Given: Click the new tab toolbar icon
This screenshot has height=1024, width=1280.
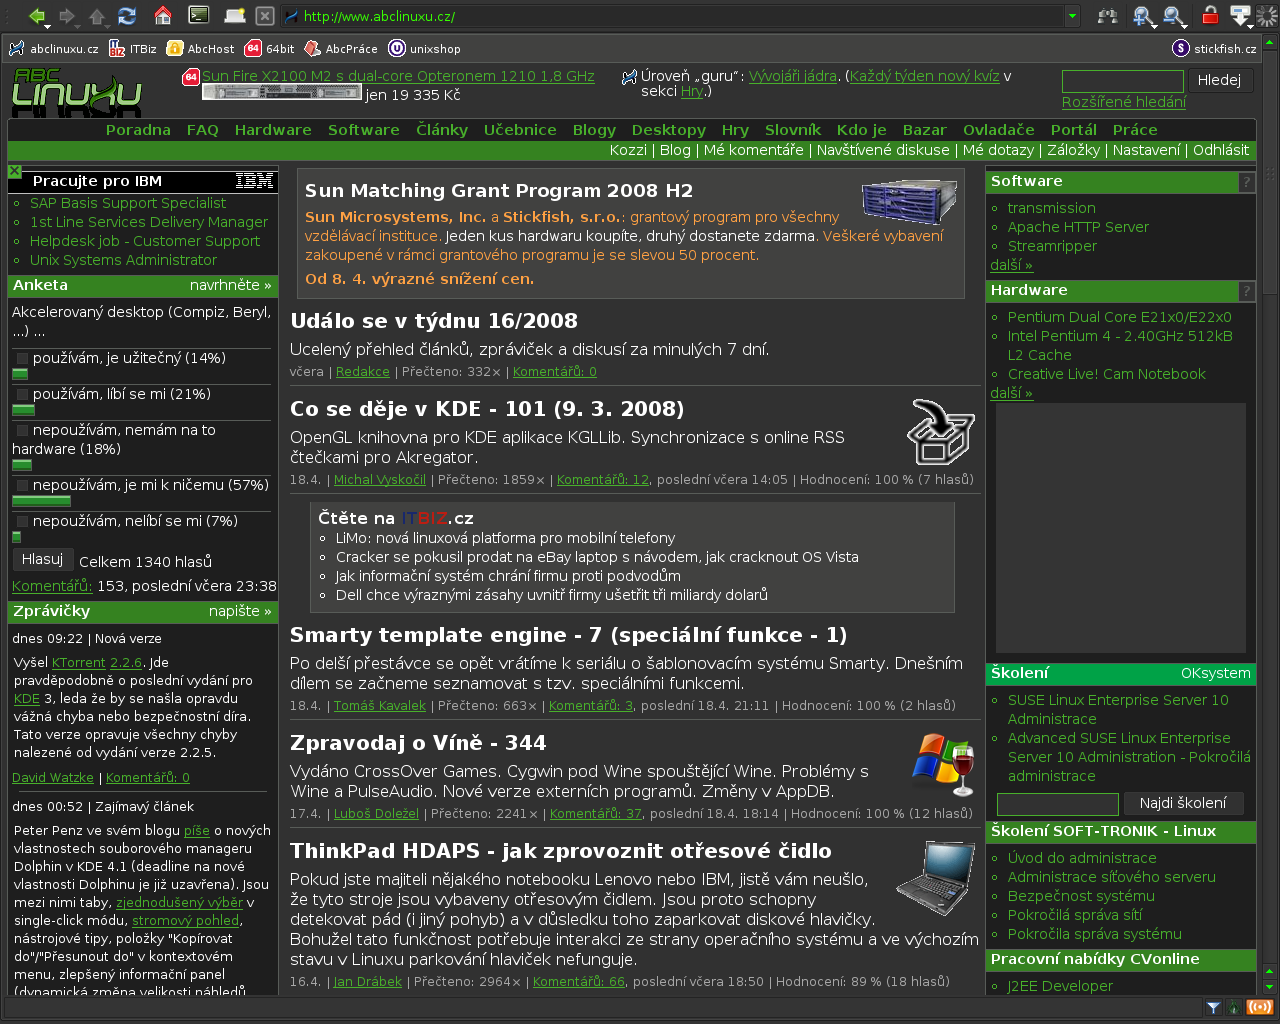Looking at the screenshot, I should coord(235,15).
